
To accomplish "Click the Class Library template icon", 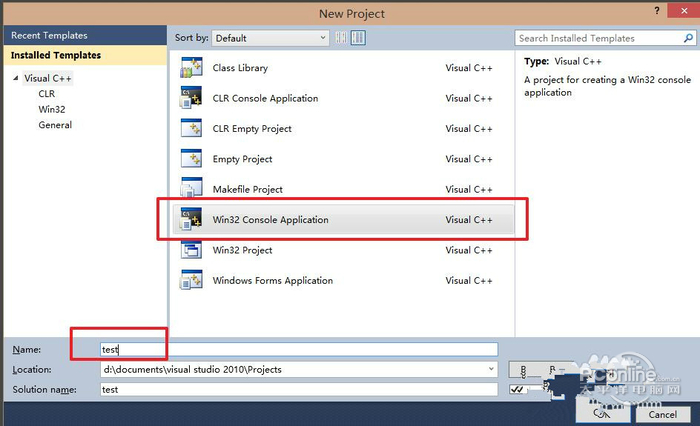I will click(x=191, y=68).
